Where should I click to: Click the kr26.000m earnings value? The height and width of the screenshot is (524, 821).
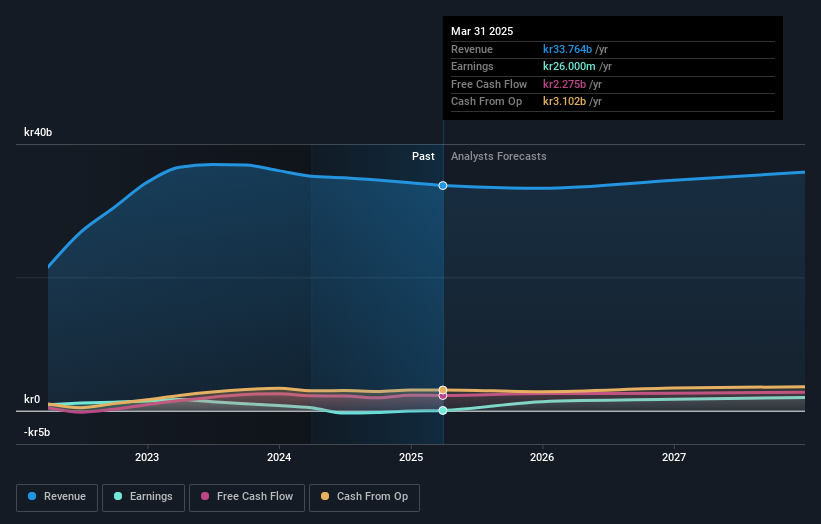click(x=569, y=66)
